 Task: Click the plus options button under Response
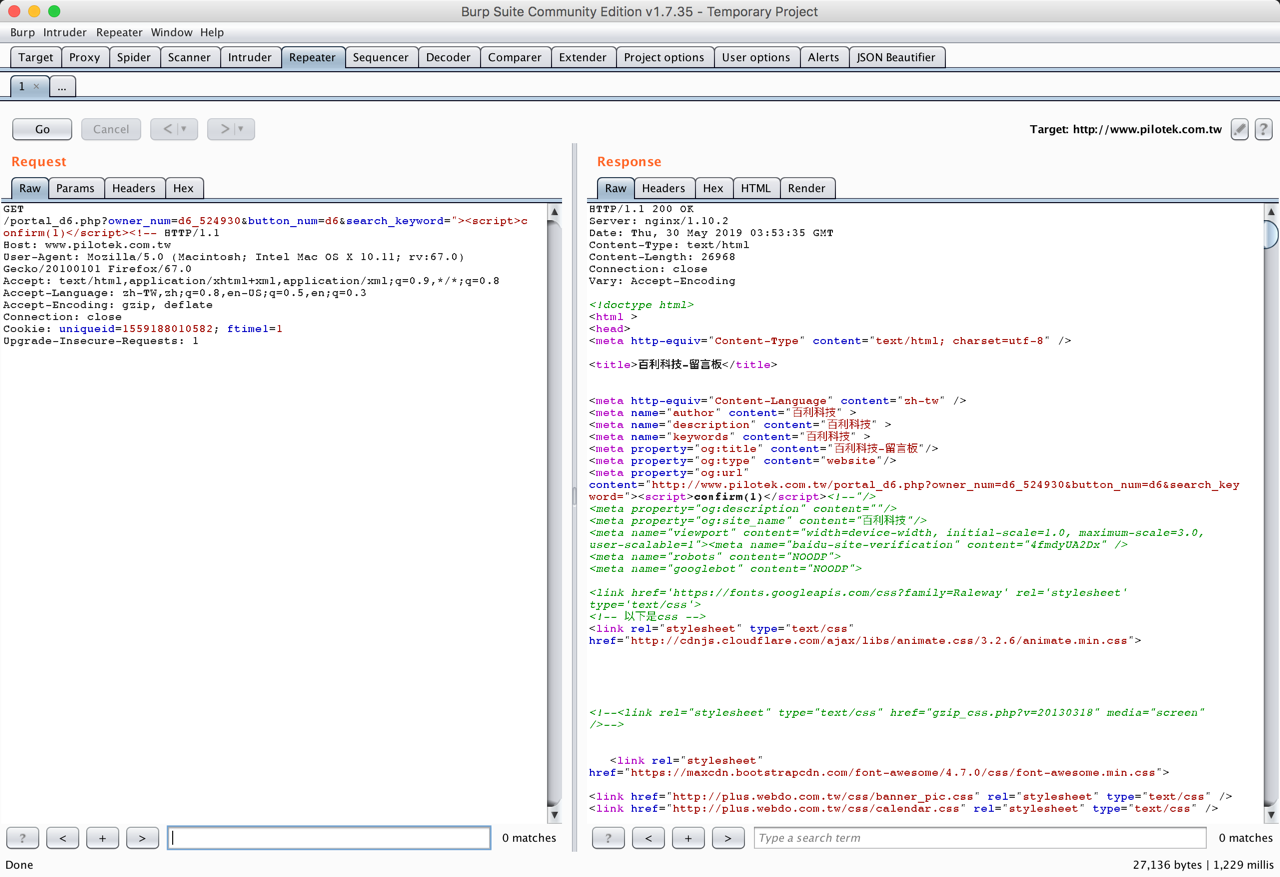pyautogui.click(x=688, y=838)
